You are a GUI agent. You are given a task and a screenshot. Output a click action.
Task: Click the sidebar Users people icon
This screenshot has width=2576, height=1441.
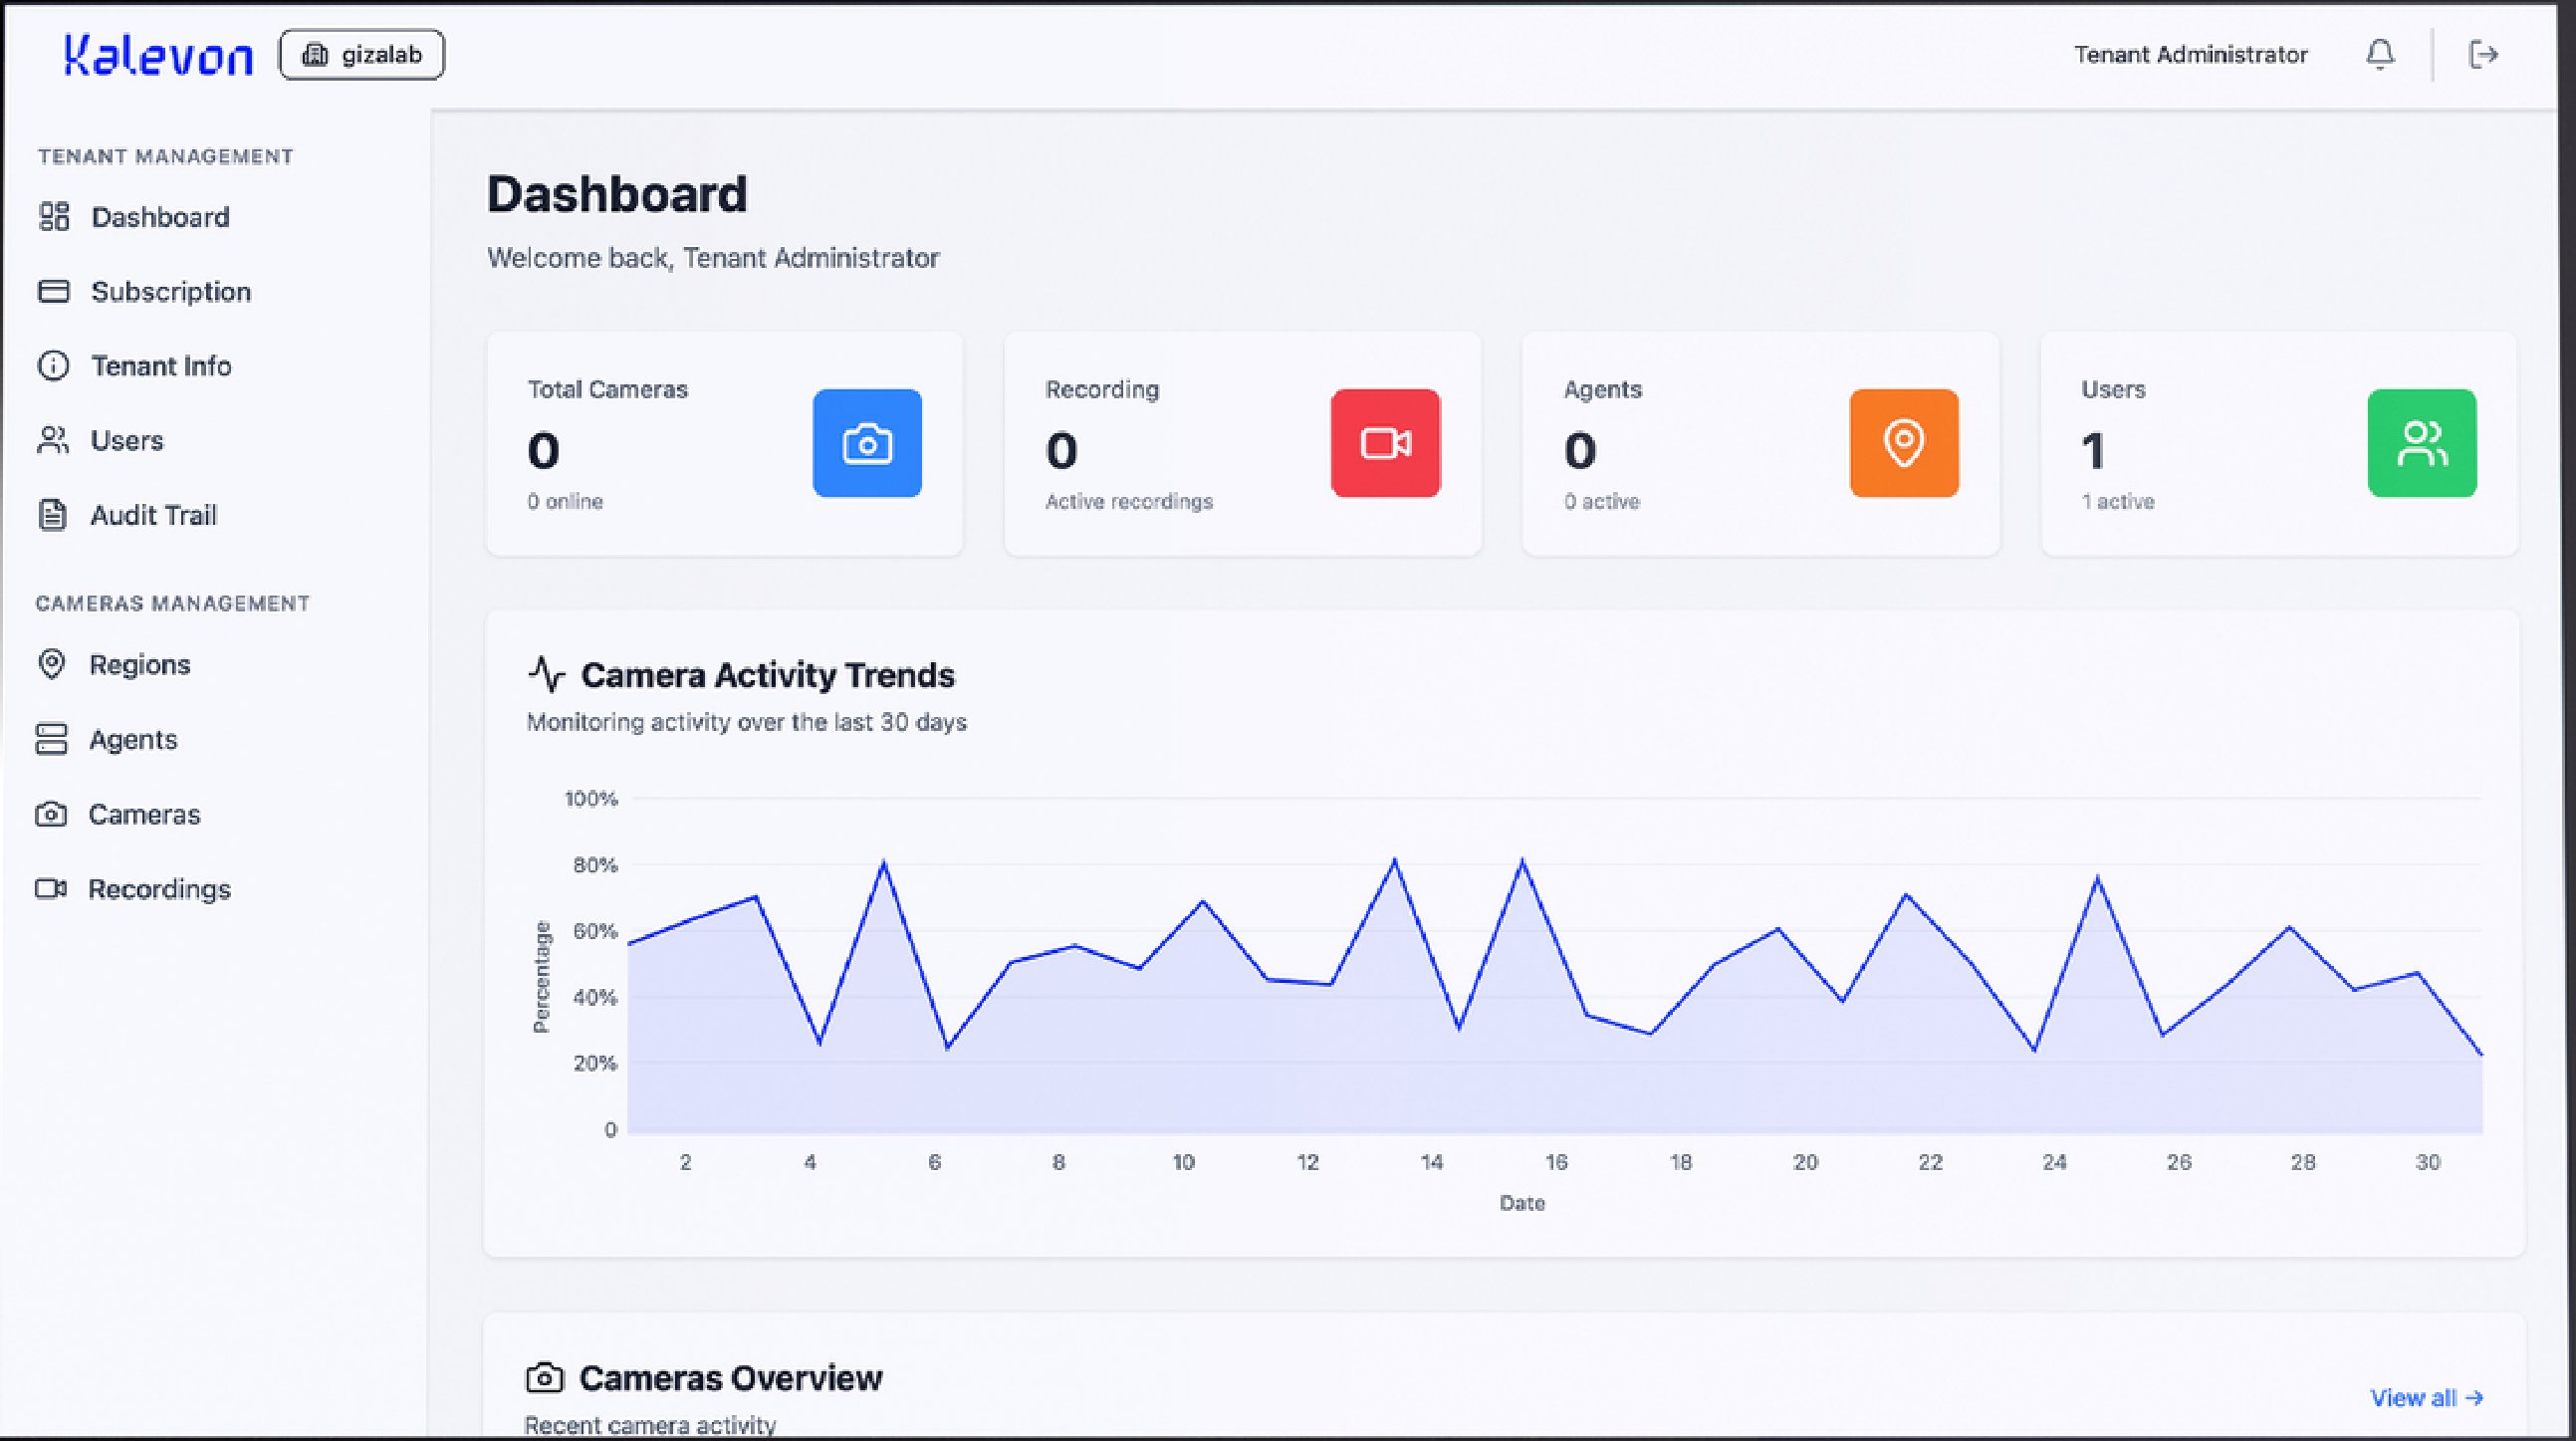(53, 440)
